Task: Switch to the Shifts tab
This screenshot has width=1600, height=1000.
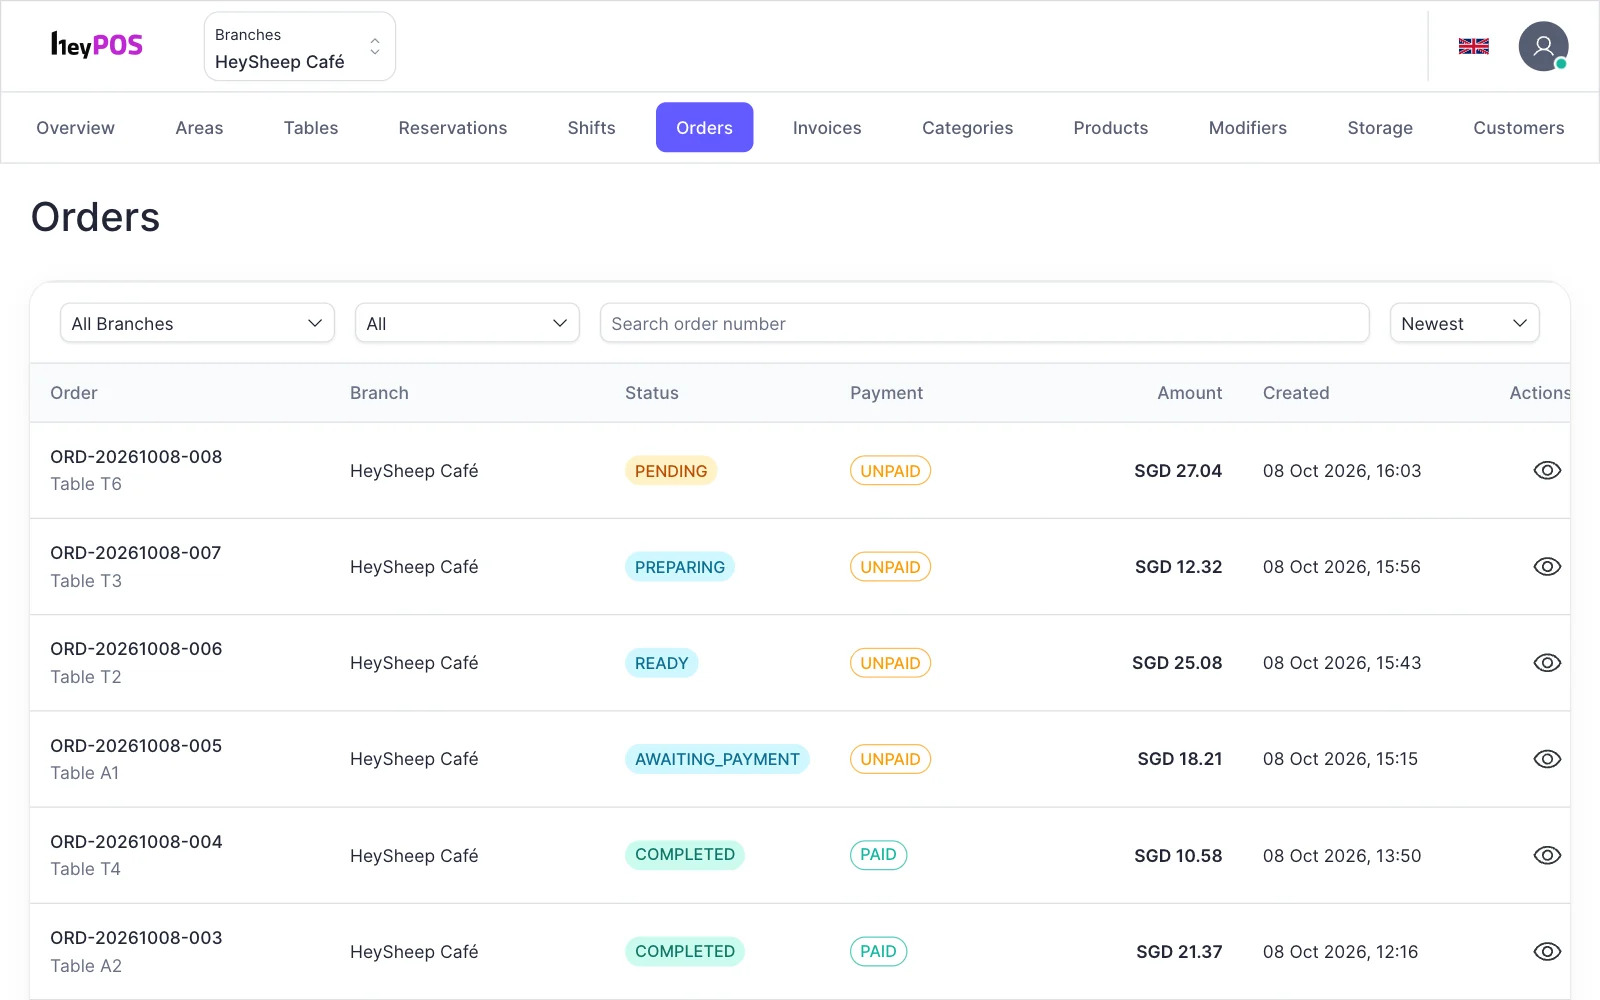Action: tap(591, 128)
